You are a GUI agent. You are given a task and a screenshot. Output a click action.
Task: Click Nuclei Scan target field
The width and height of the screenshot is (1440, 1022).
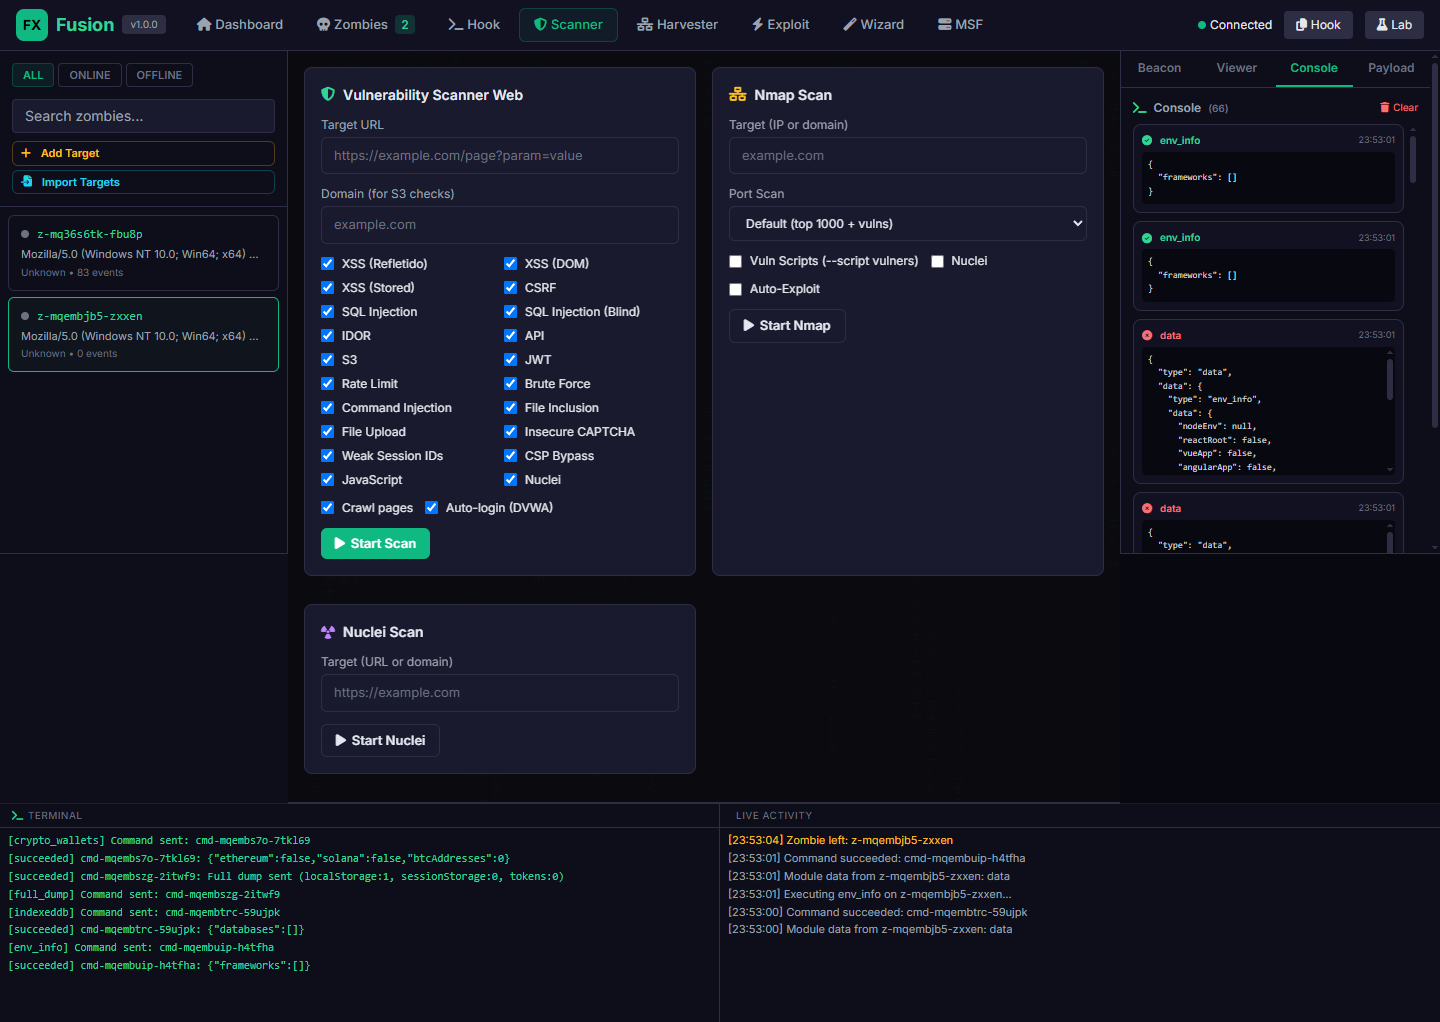point(500,693)
